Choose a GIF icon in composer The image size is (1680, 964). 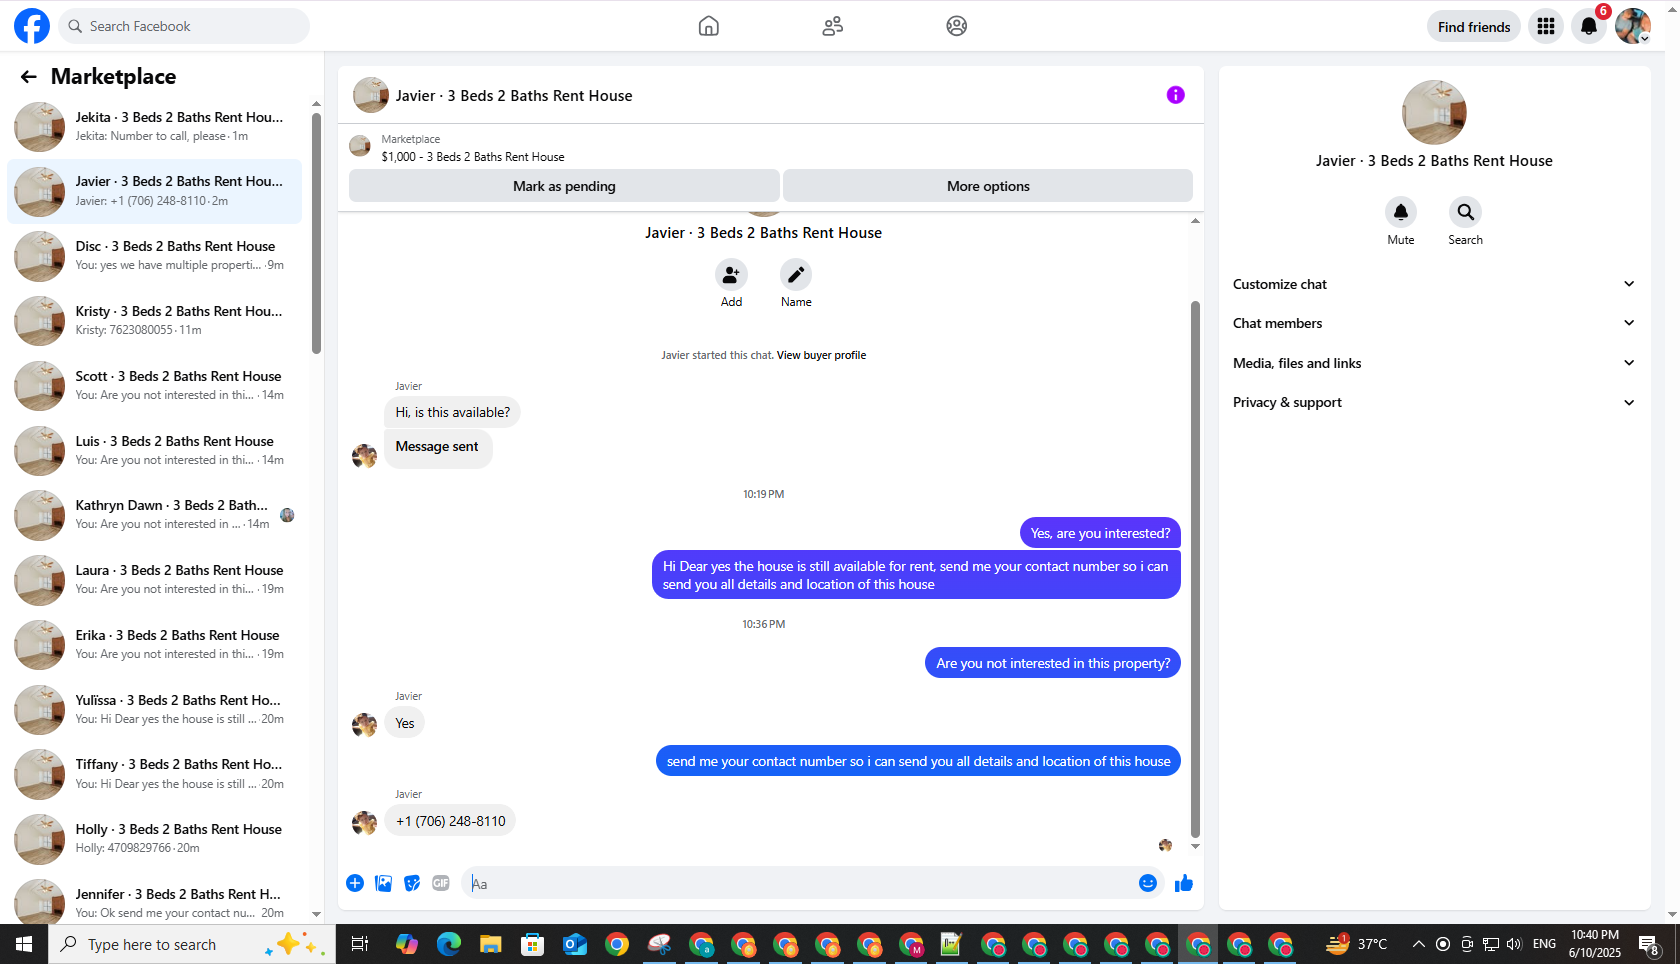[x=441, y=883]
